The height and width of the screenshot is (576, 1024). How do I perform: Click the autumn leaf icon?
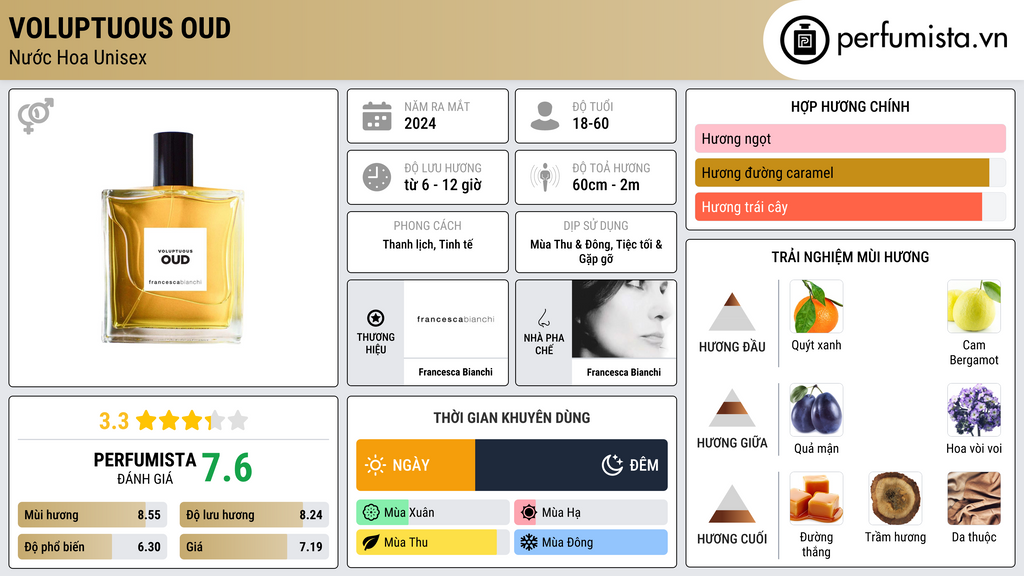pyautogui.click(x=371, y=542)
